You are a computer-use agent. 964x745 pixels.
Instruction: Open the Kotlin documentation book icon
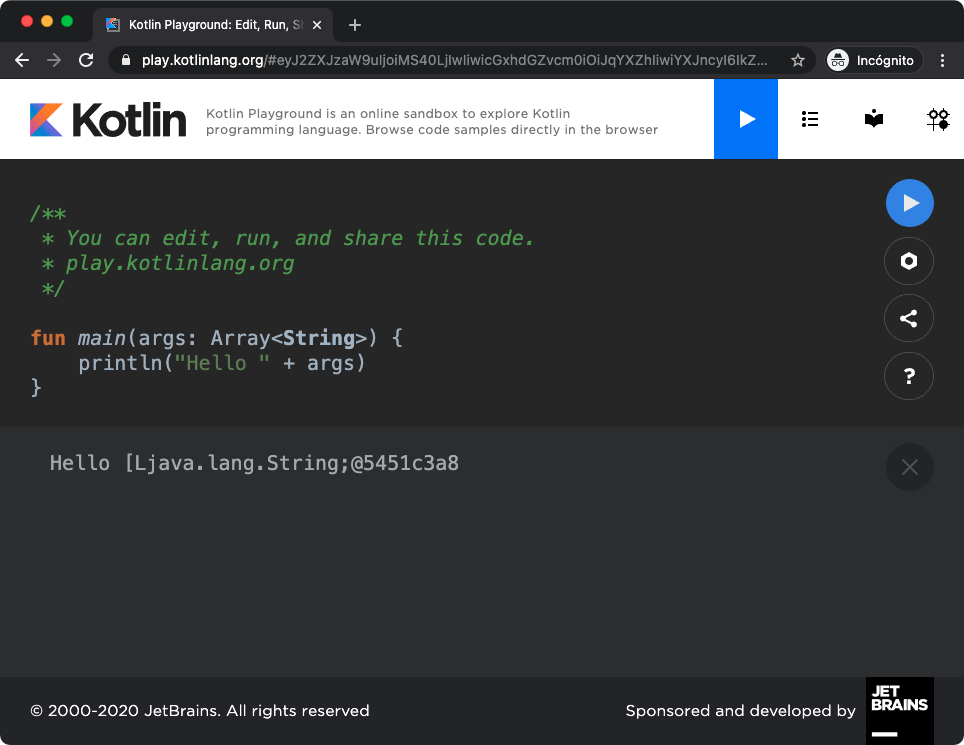873,118
